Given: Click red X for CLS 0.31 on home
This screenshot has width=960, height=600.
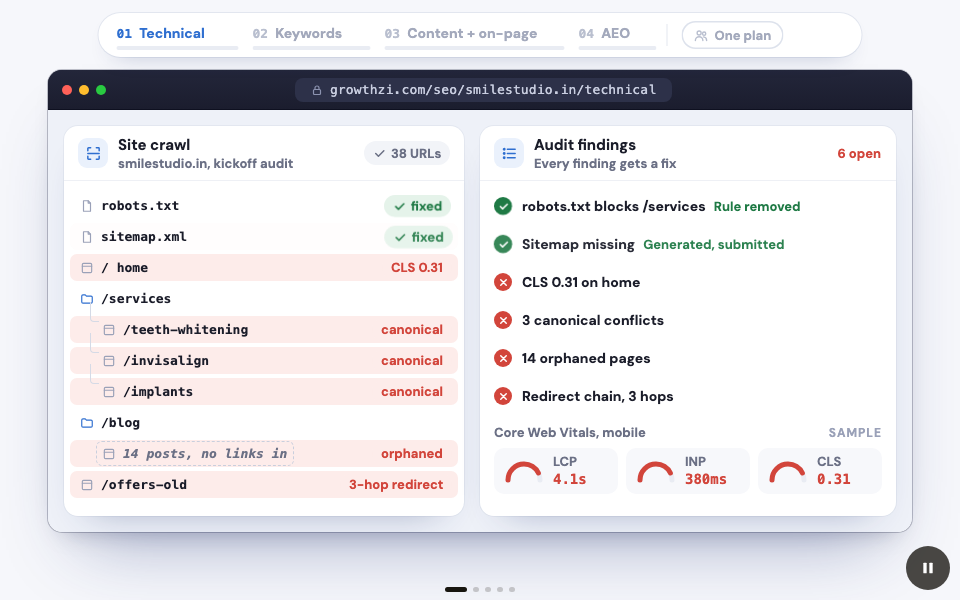Looking at the screenshot, I should 503,282.
